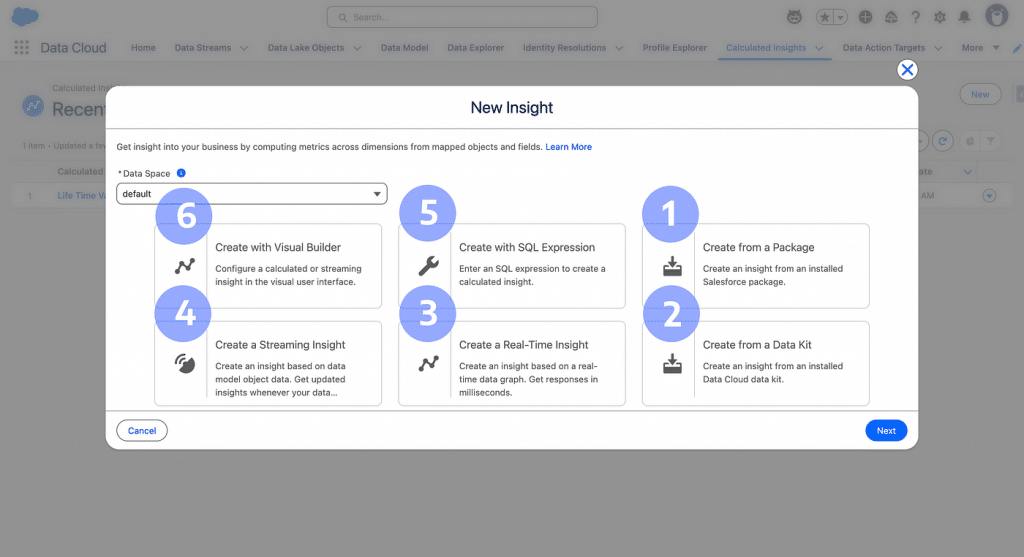Close the New Insight dialog with X
The image size is (1024, 557).
coord(907,70)
